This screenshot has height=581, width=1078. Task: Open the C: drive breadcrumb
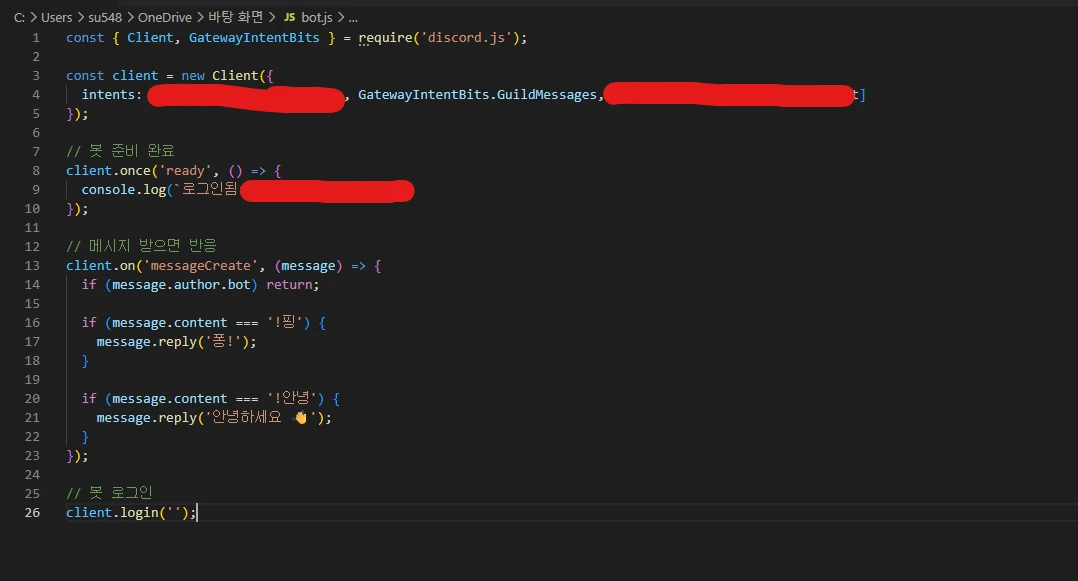19,17
